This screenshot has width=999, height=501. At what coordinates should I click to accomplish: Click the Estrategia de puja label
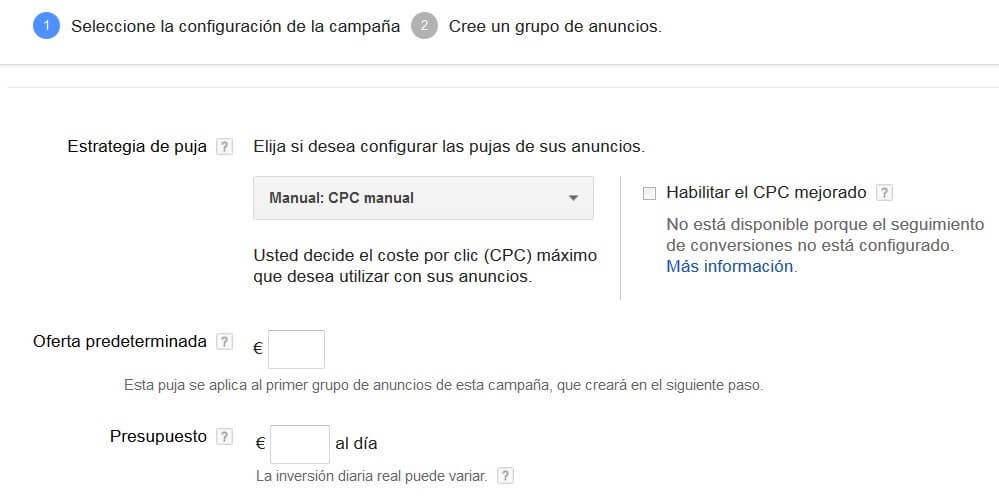137,147
